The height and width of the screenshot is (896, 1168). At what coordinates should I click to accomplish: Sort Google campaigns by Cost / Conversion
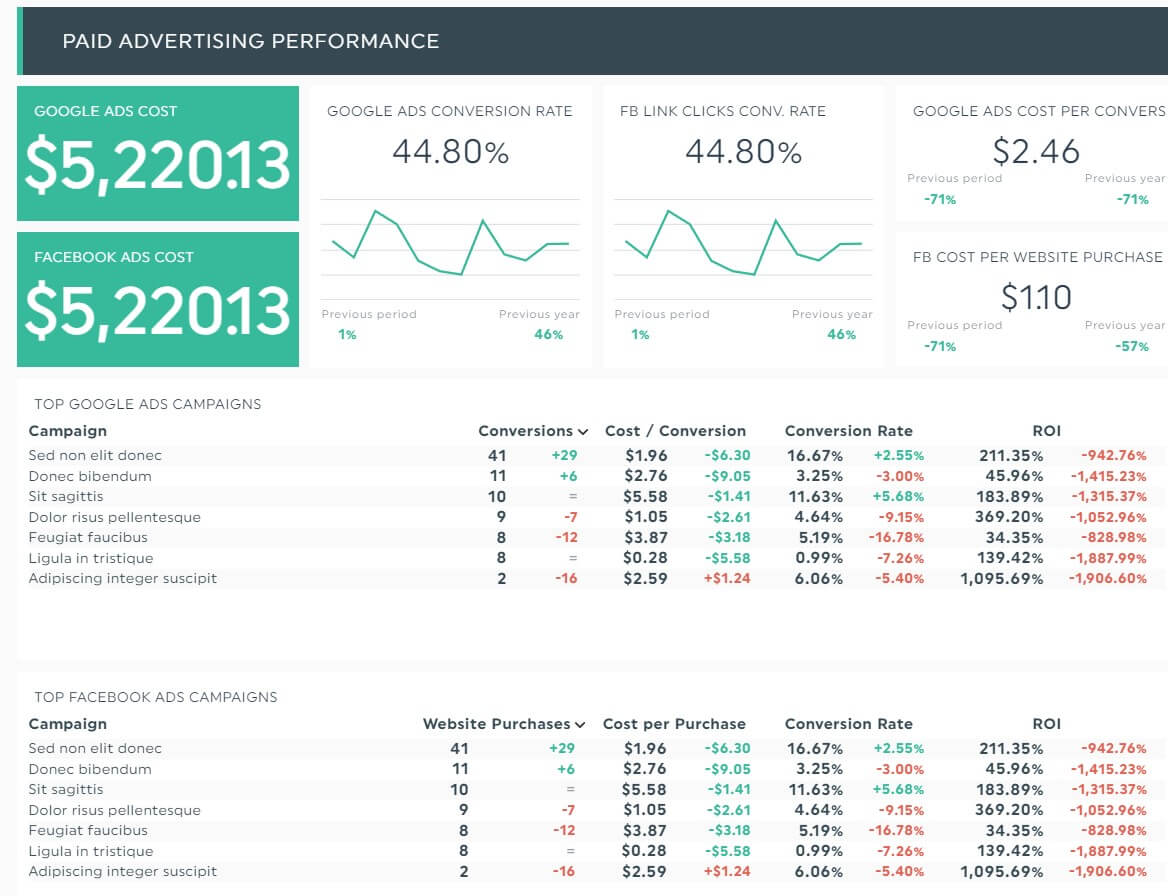[674, 431]
